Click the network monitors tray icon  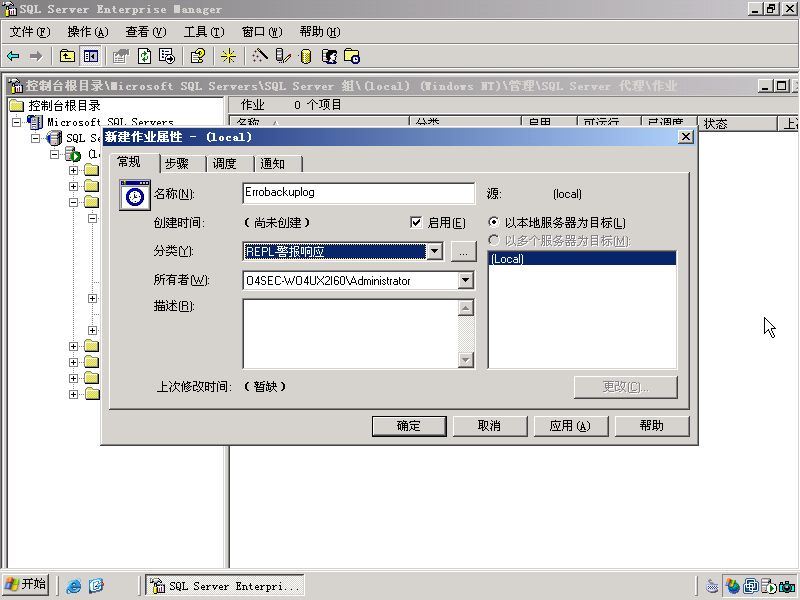click(751, 586)
